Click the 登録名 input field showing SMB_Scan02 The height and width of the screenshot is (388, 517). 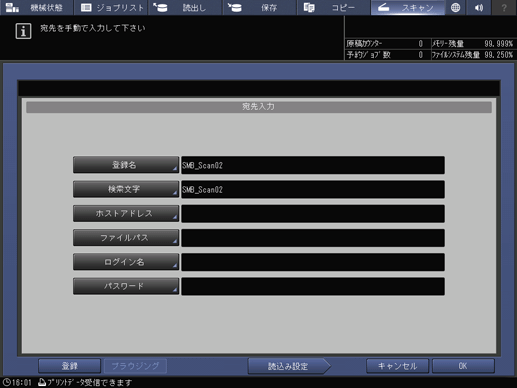(x=313, y=165)
